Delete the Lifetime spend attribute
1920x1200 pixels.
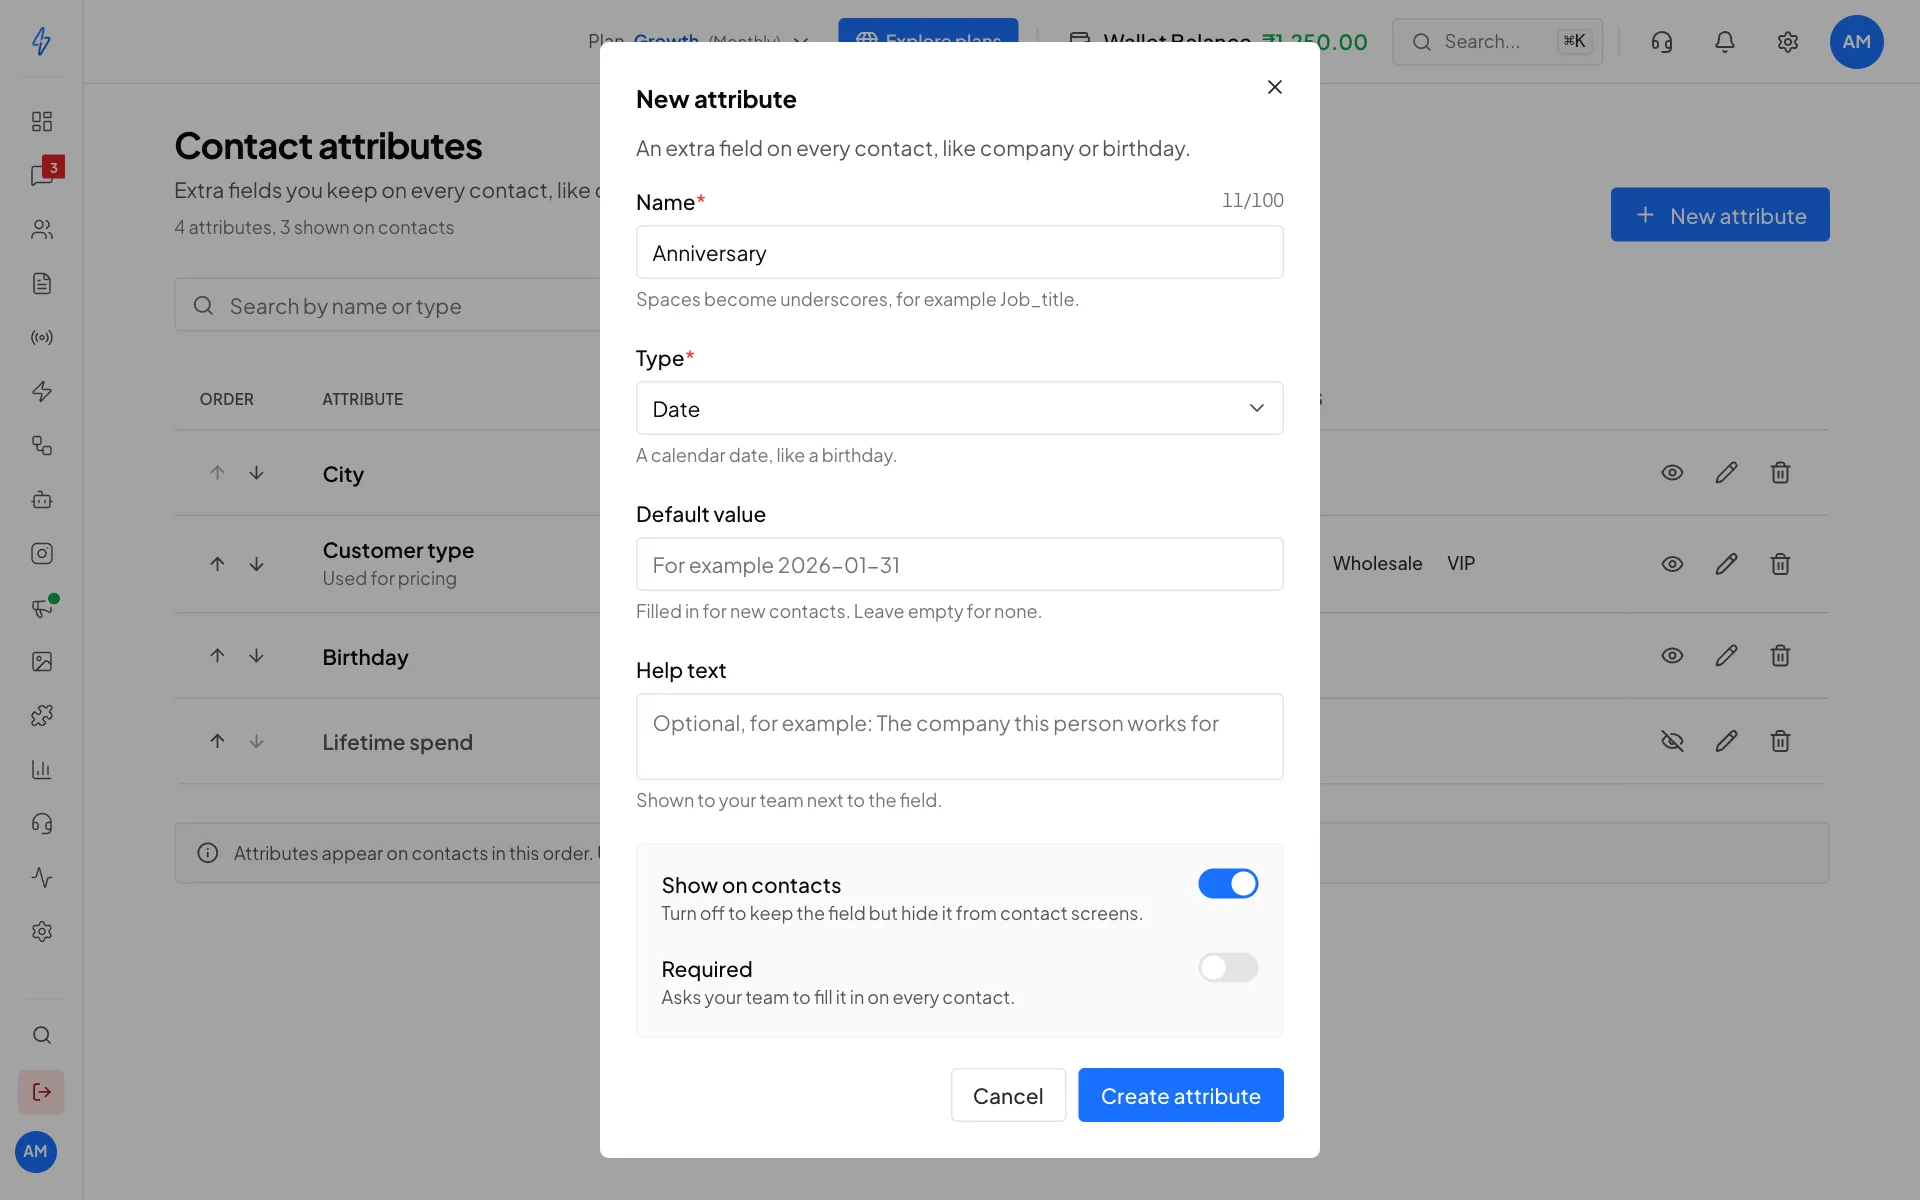[x=1780, y=741]
